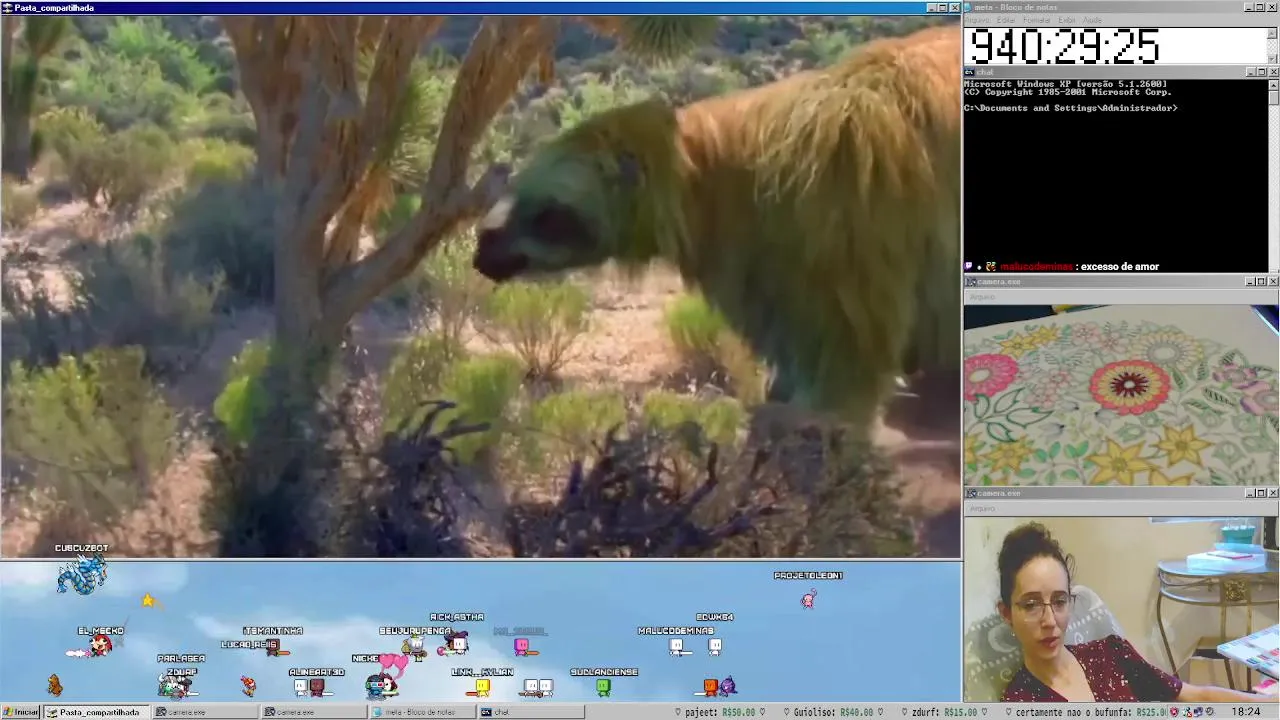
Task: Click the CUBCUZBOT dragon sprite
Action: (x=82, y=574)
